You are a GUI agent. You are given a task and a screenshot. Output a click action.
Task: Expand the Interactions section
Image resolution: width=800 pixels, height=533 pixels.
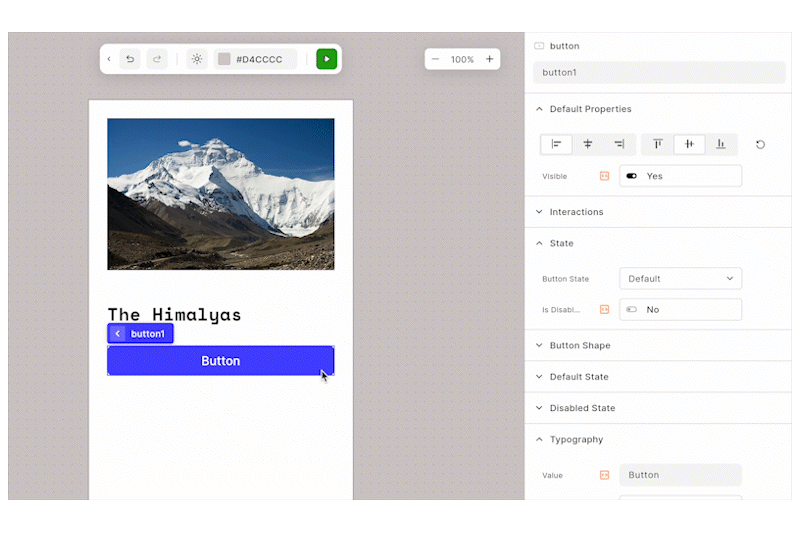tap(539, 212)
